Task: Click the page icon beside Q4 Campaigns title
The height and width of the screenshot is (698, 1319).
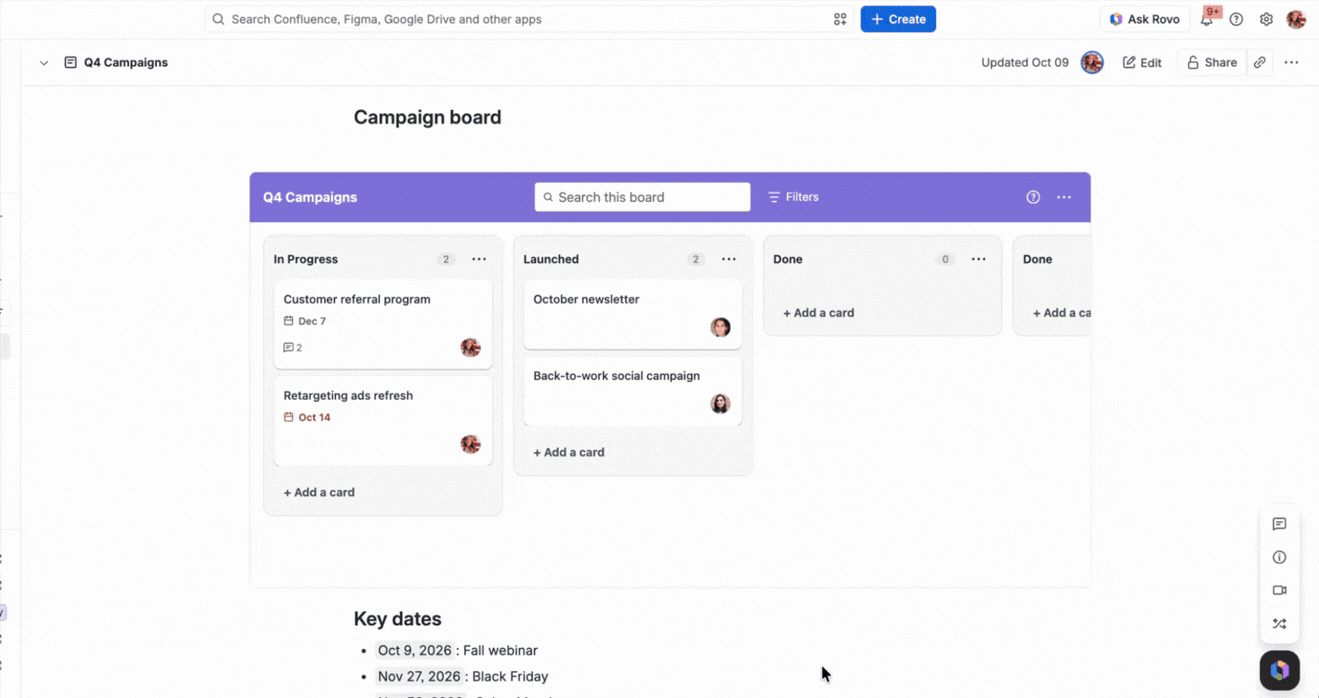Action: tap(70, 62)
